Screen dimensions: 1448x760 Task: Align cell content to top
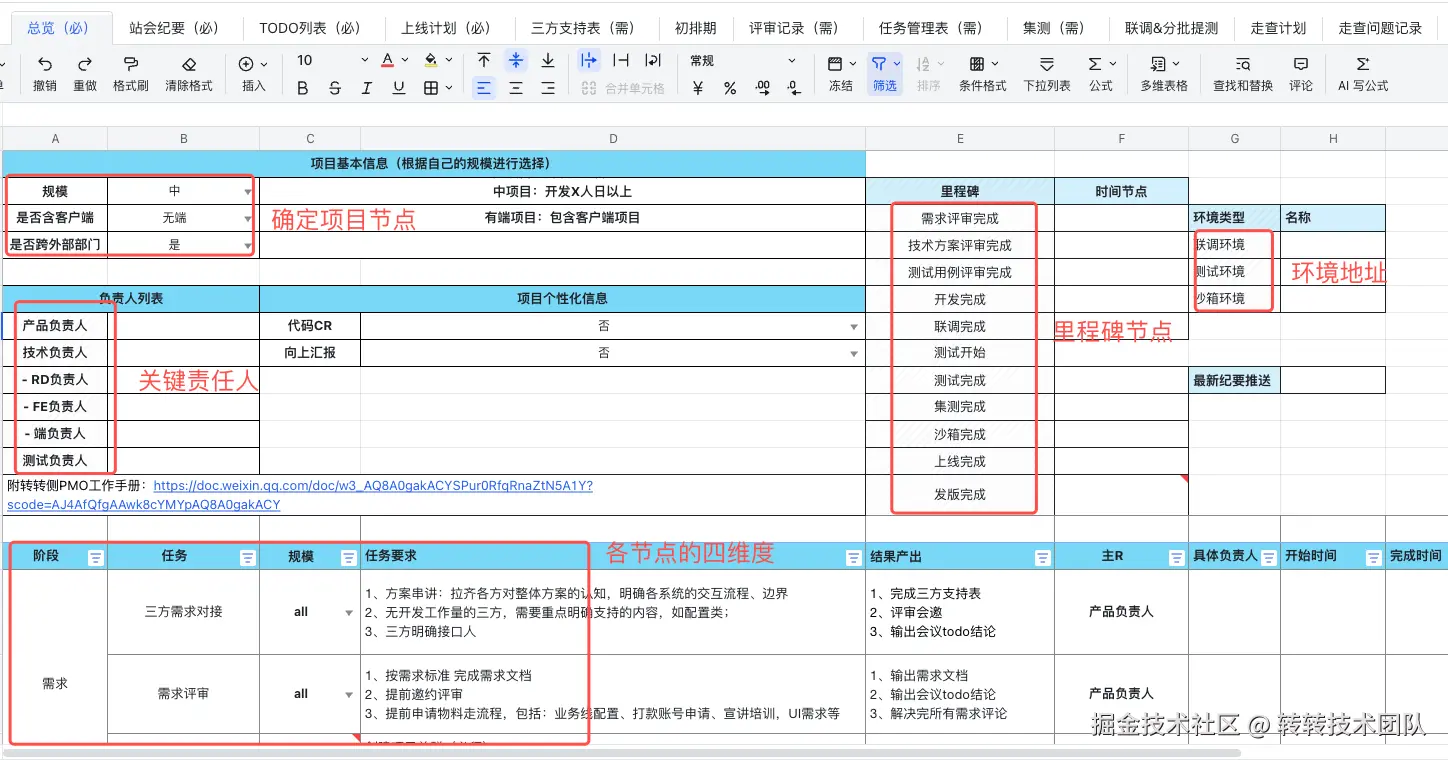point(484,61)
